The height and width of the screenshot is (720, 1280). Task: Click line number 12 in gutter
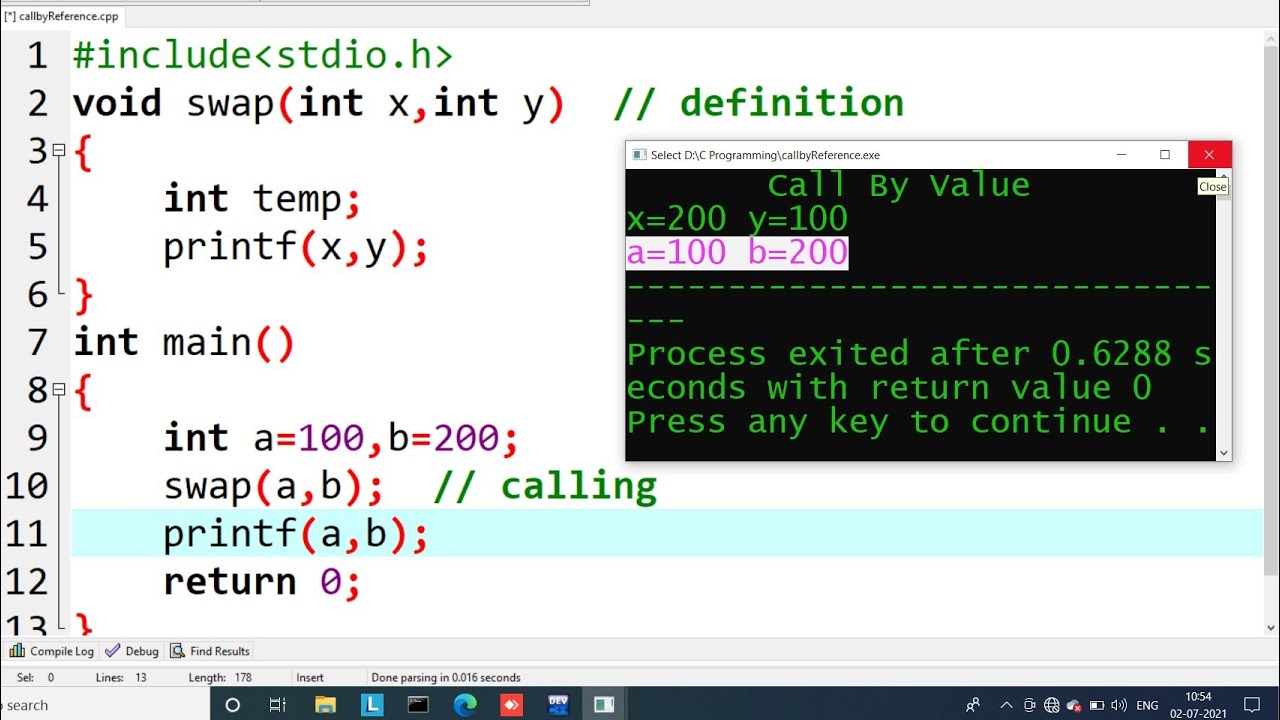click(27, 582)
